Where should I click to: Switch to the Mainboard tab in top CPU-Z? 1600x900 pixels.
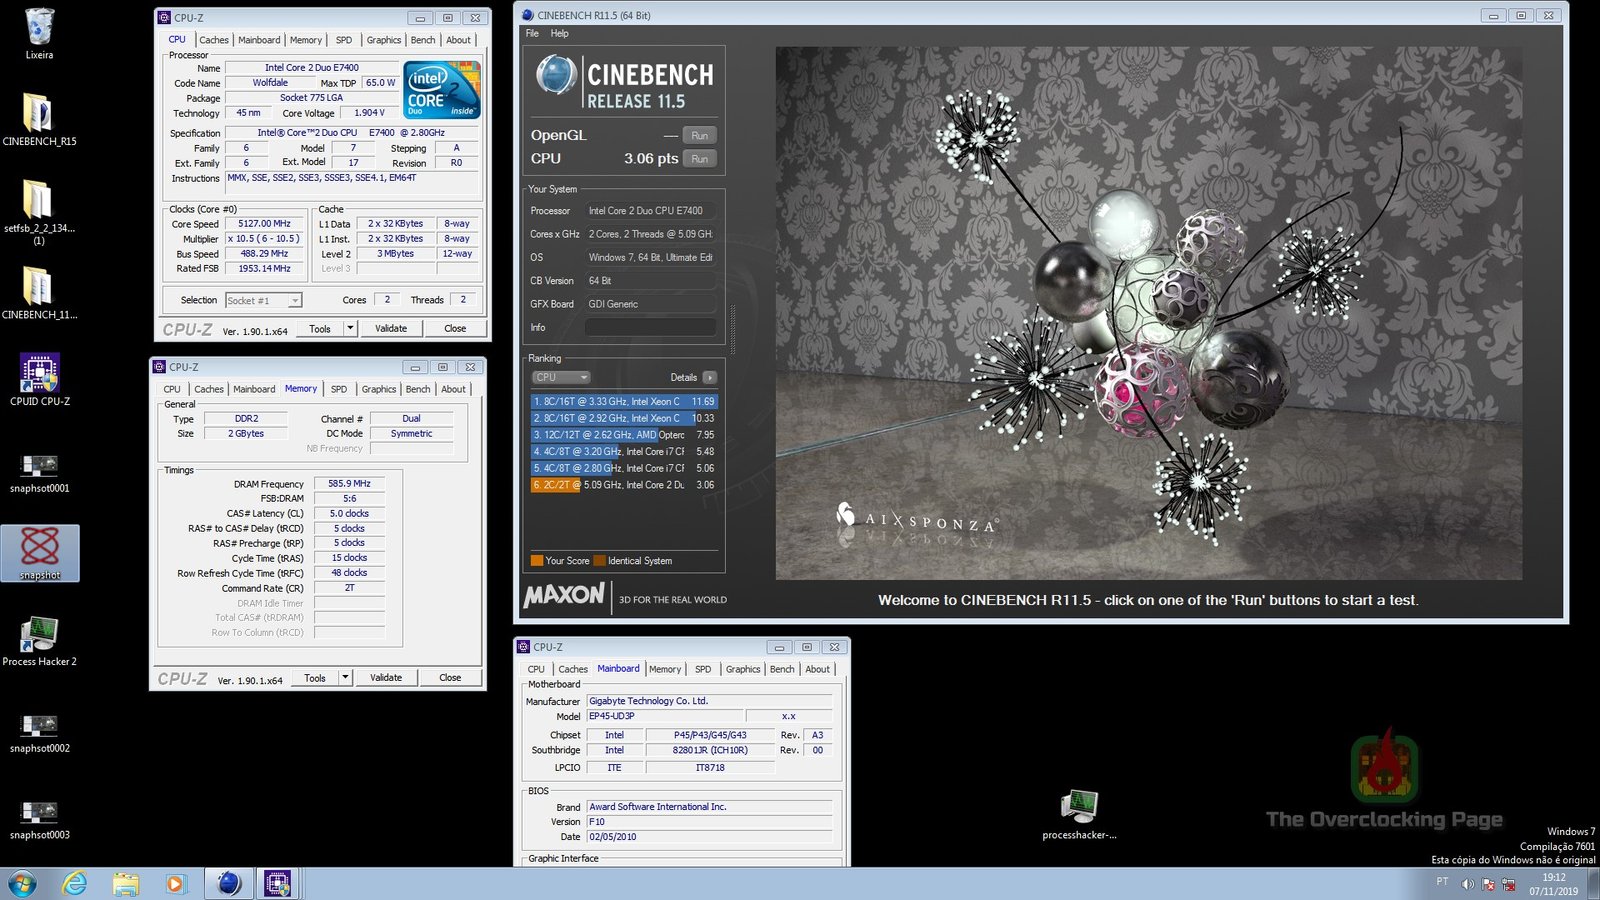259,40
